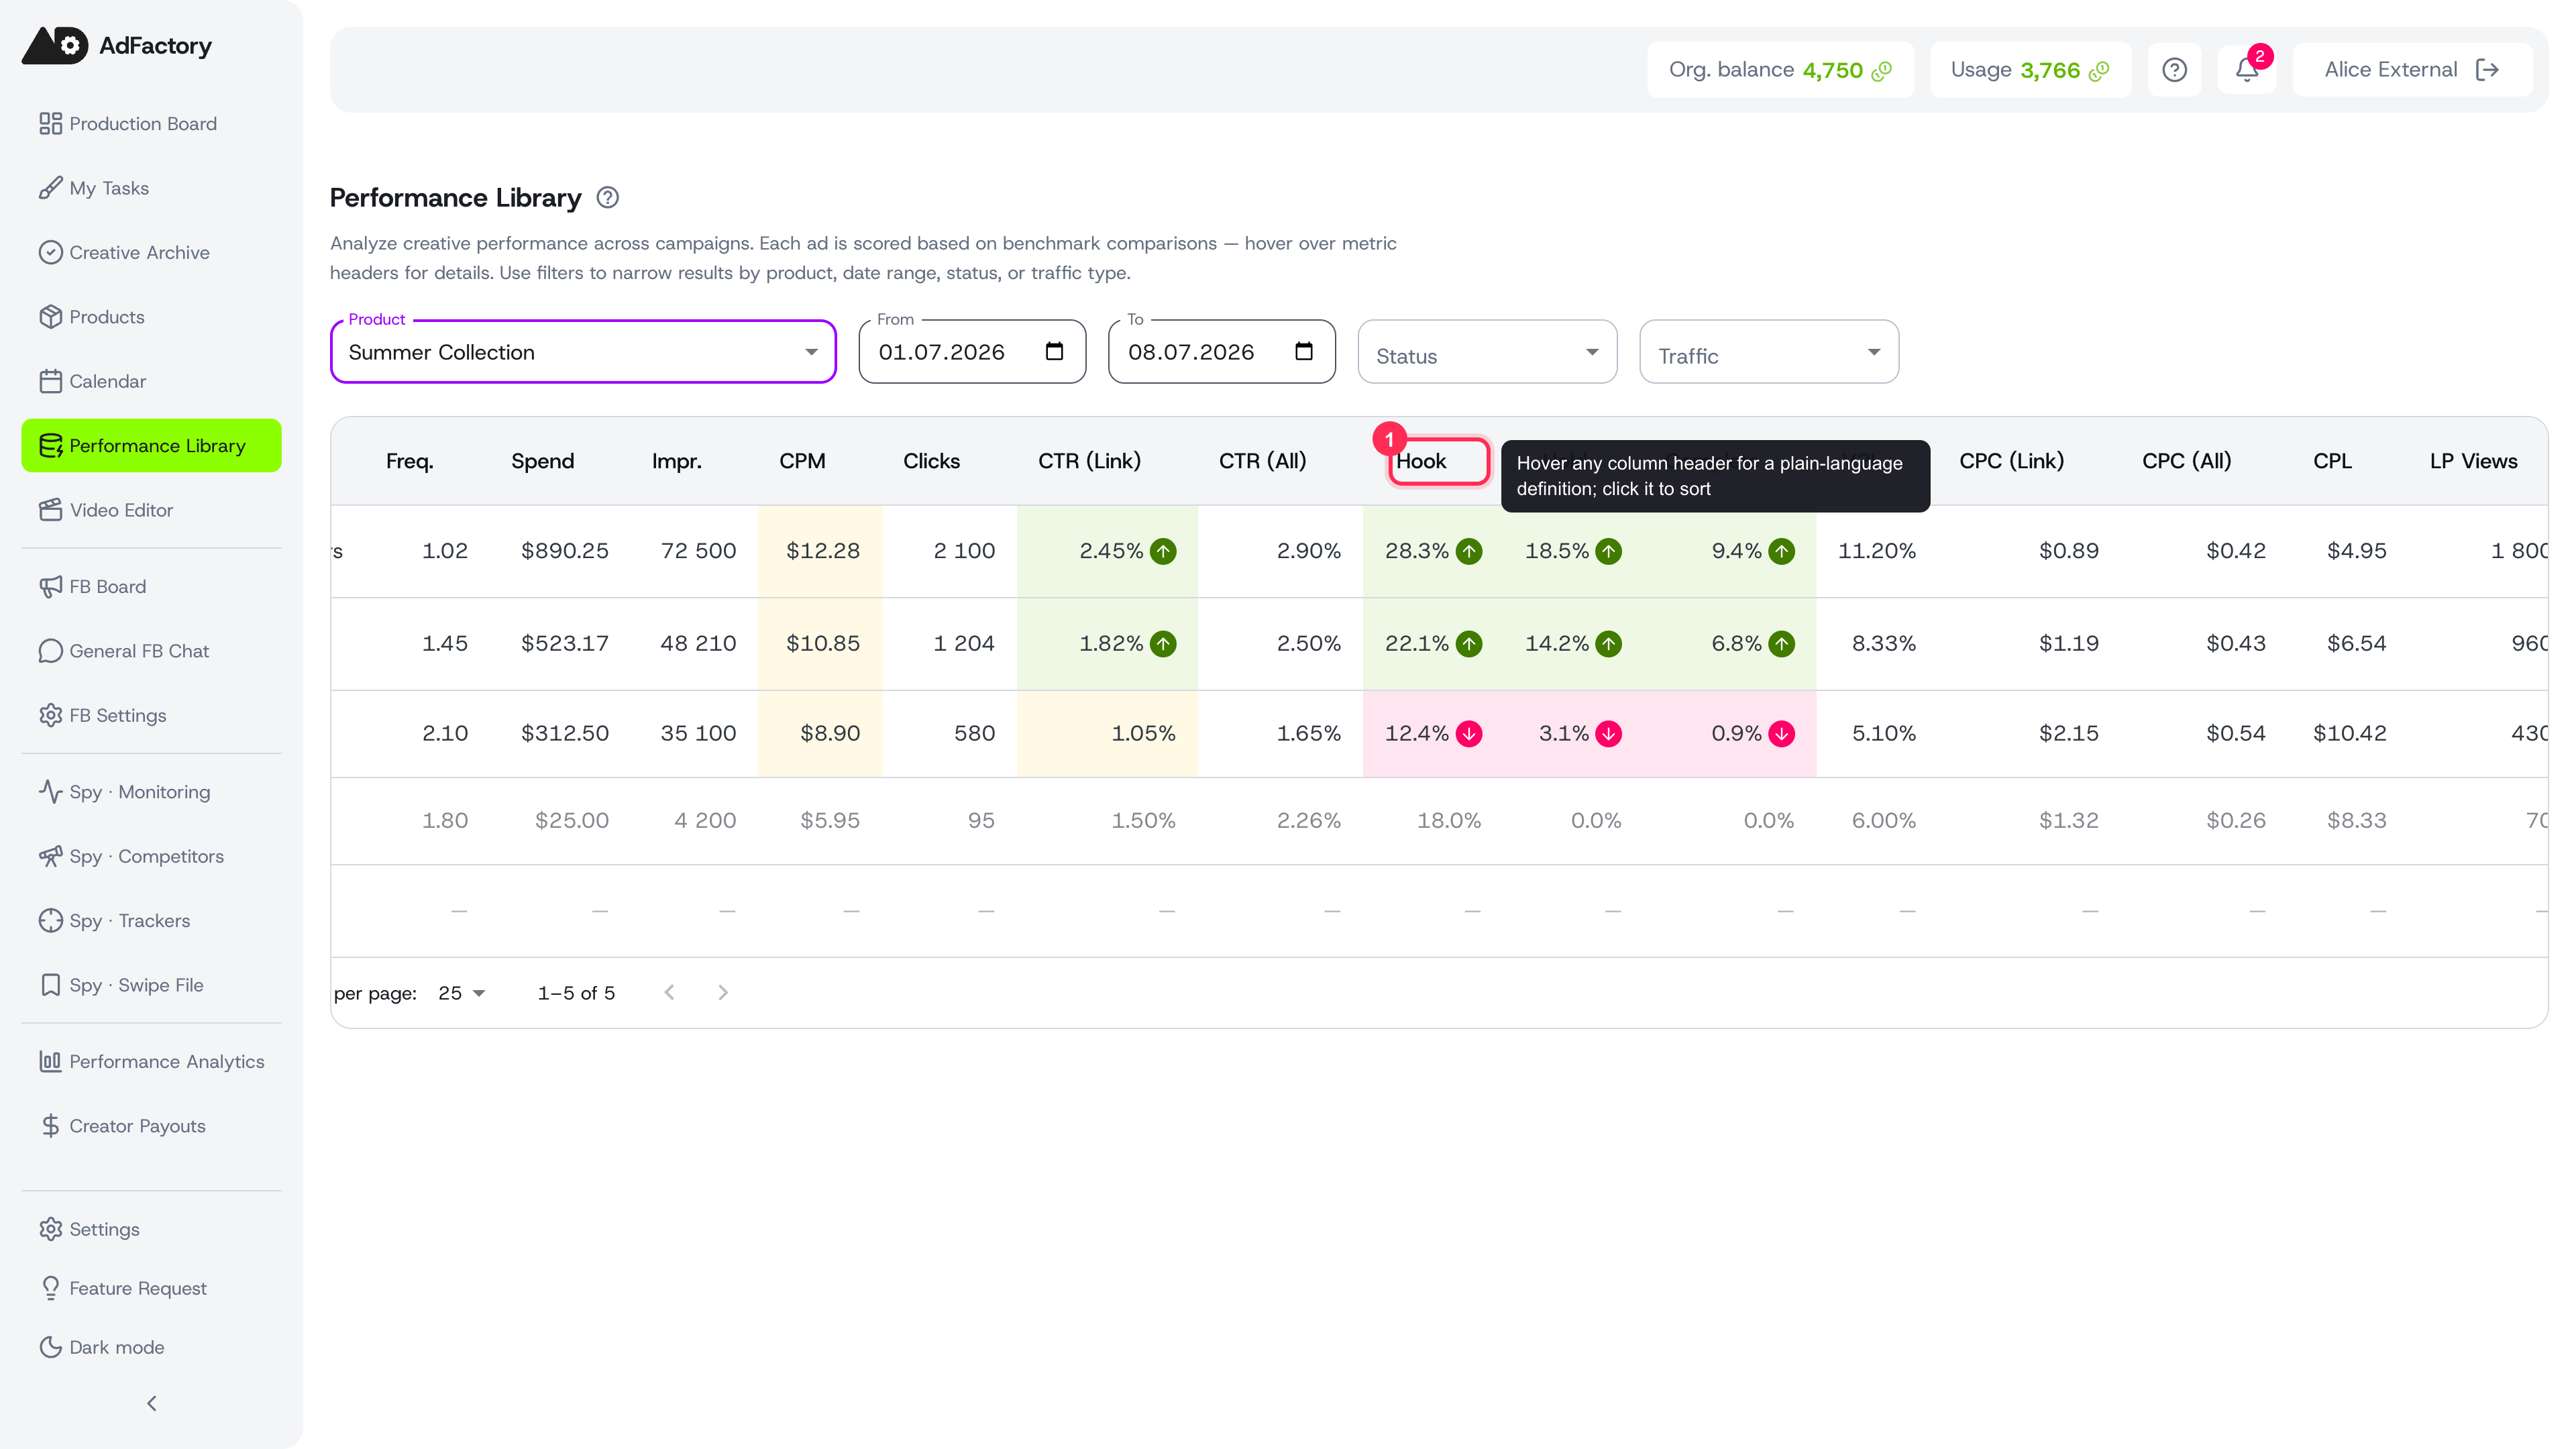Screen dimensions: 2576x1449
Task: Sort by the CPM column header
Action: pyautogui.click(x=802, y=461)
